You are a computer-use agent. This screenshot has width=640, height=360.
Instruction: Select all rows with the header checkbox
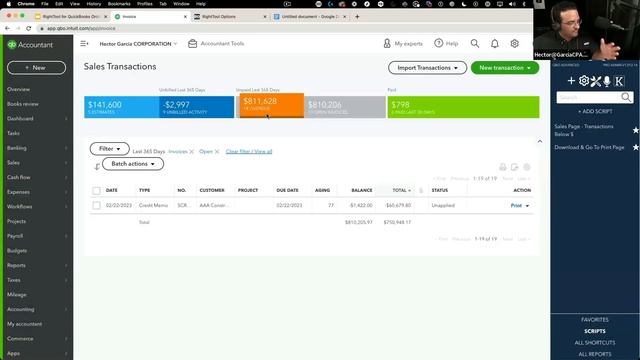(x=96, y=191)
